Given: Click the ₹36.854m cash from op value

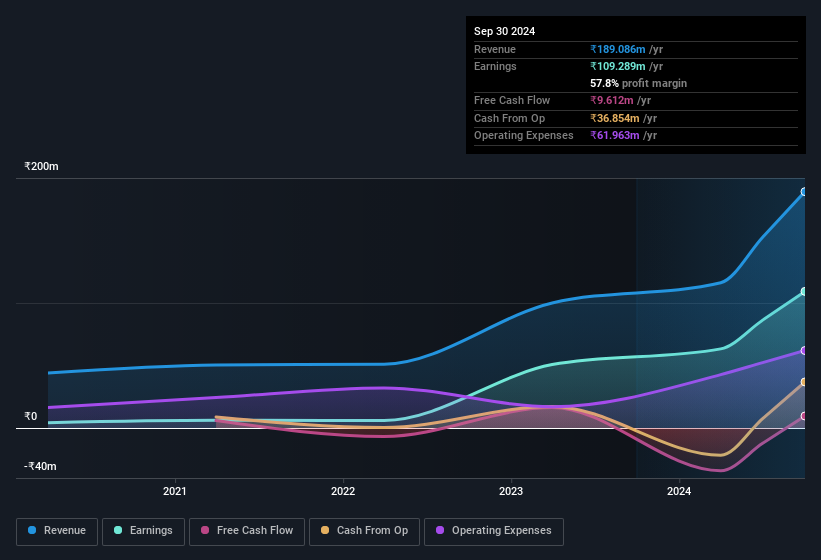Looking at the screenshot, I should [x=615, y=118].
